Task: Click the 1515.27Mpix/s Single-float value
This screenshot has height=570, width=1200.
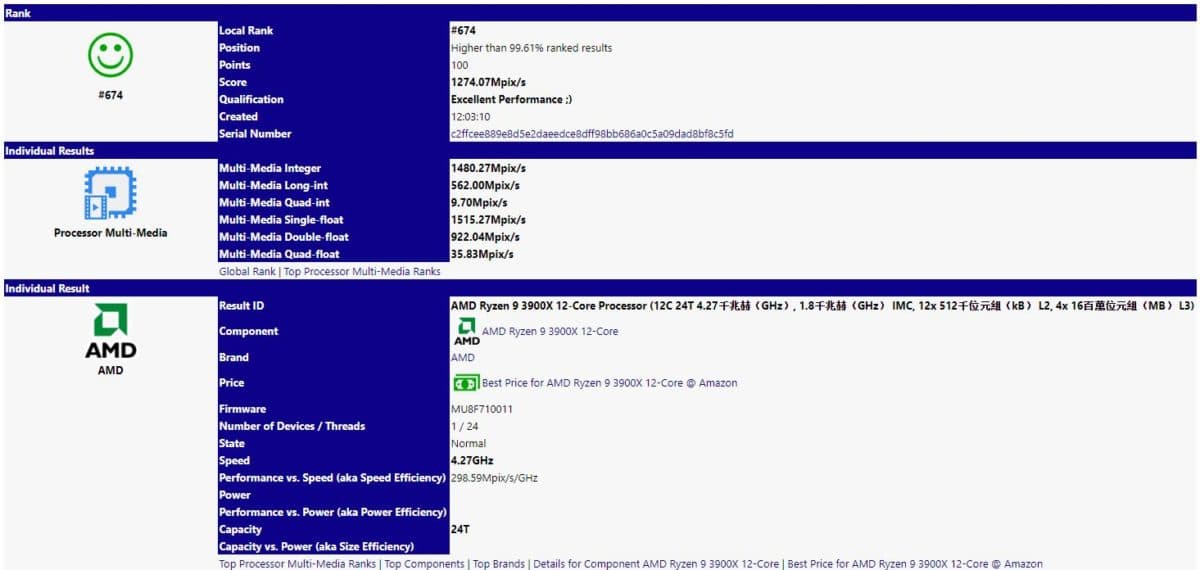Action: coord(490,220)
